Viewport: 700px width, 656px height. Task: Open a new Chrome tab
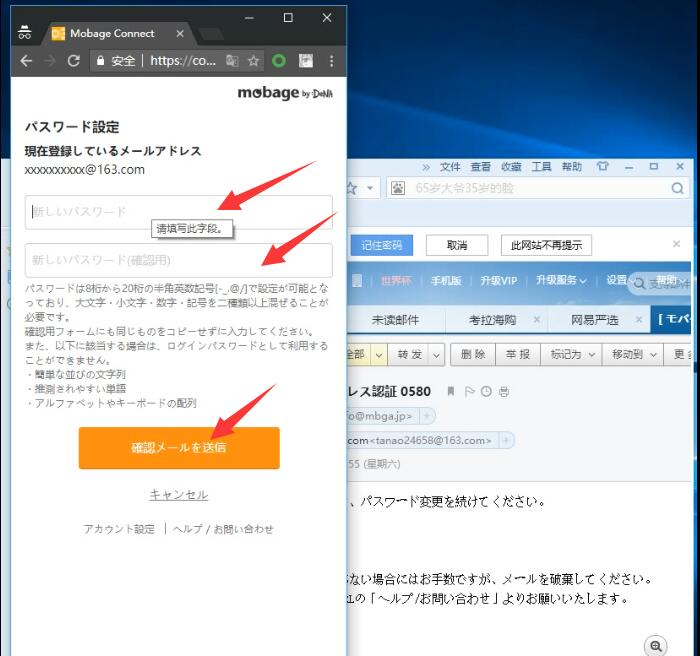tap(211, 33)
